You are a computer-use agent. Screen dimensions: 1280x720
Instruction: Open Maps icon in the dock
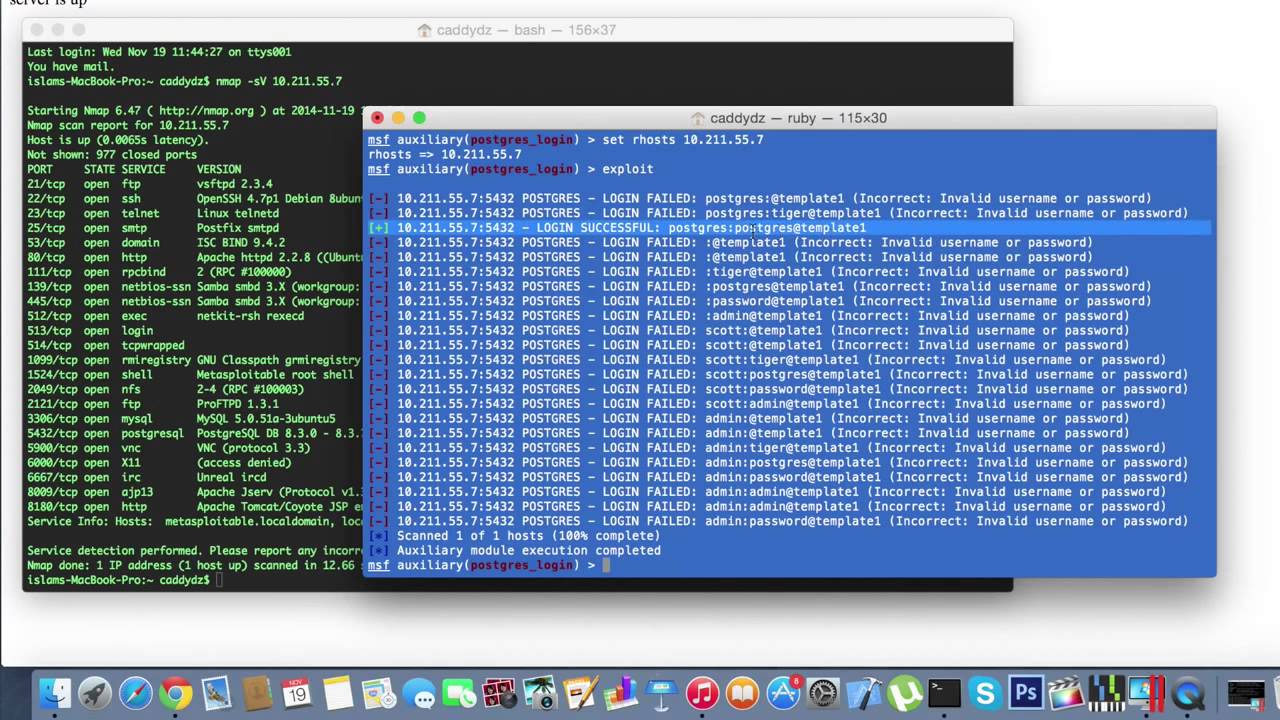click(x=379, y=693)
